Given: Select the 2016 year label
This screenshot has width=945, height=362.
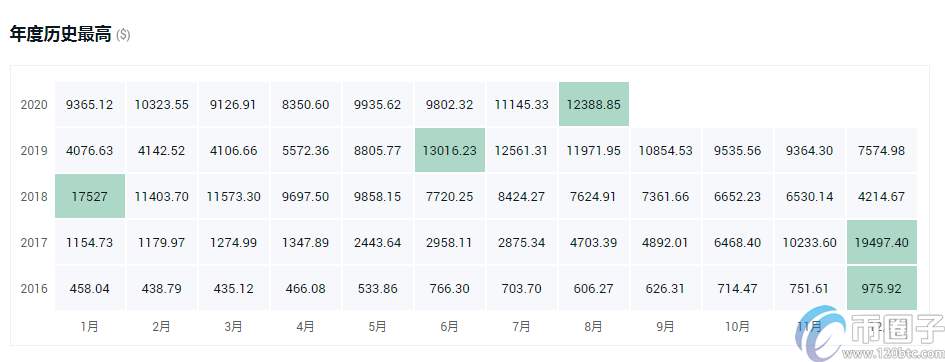Looking at the screenshot, I should 34,289.
